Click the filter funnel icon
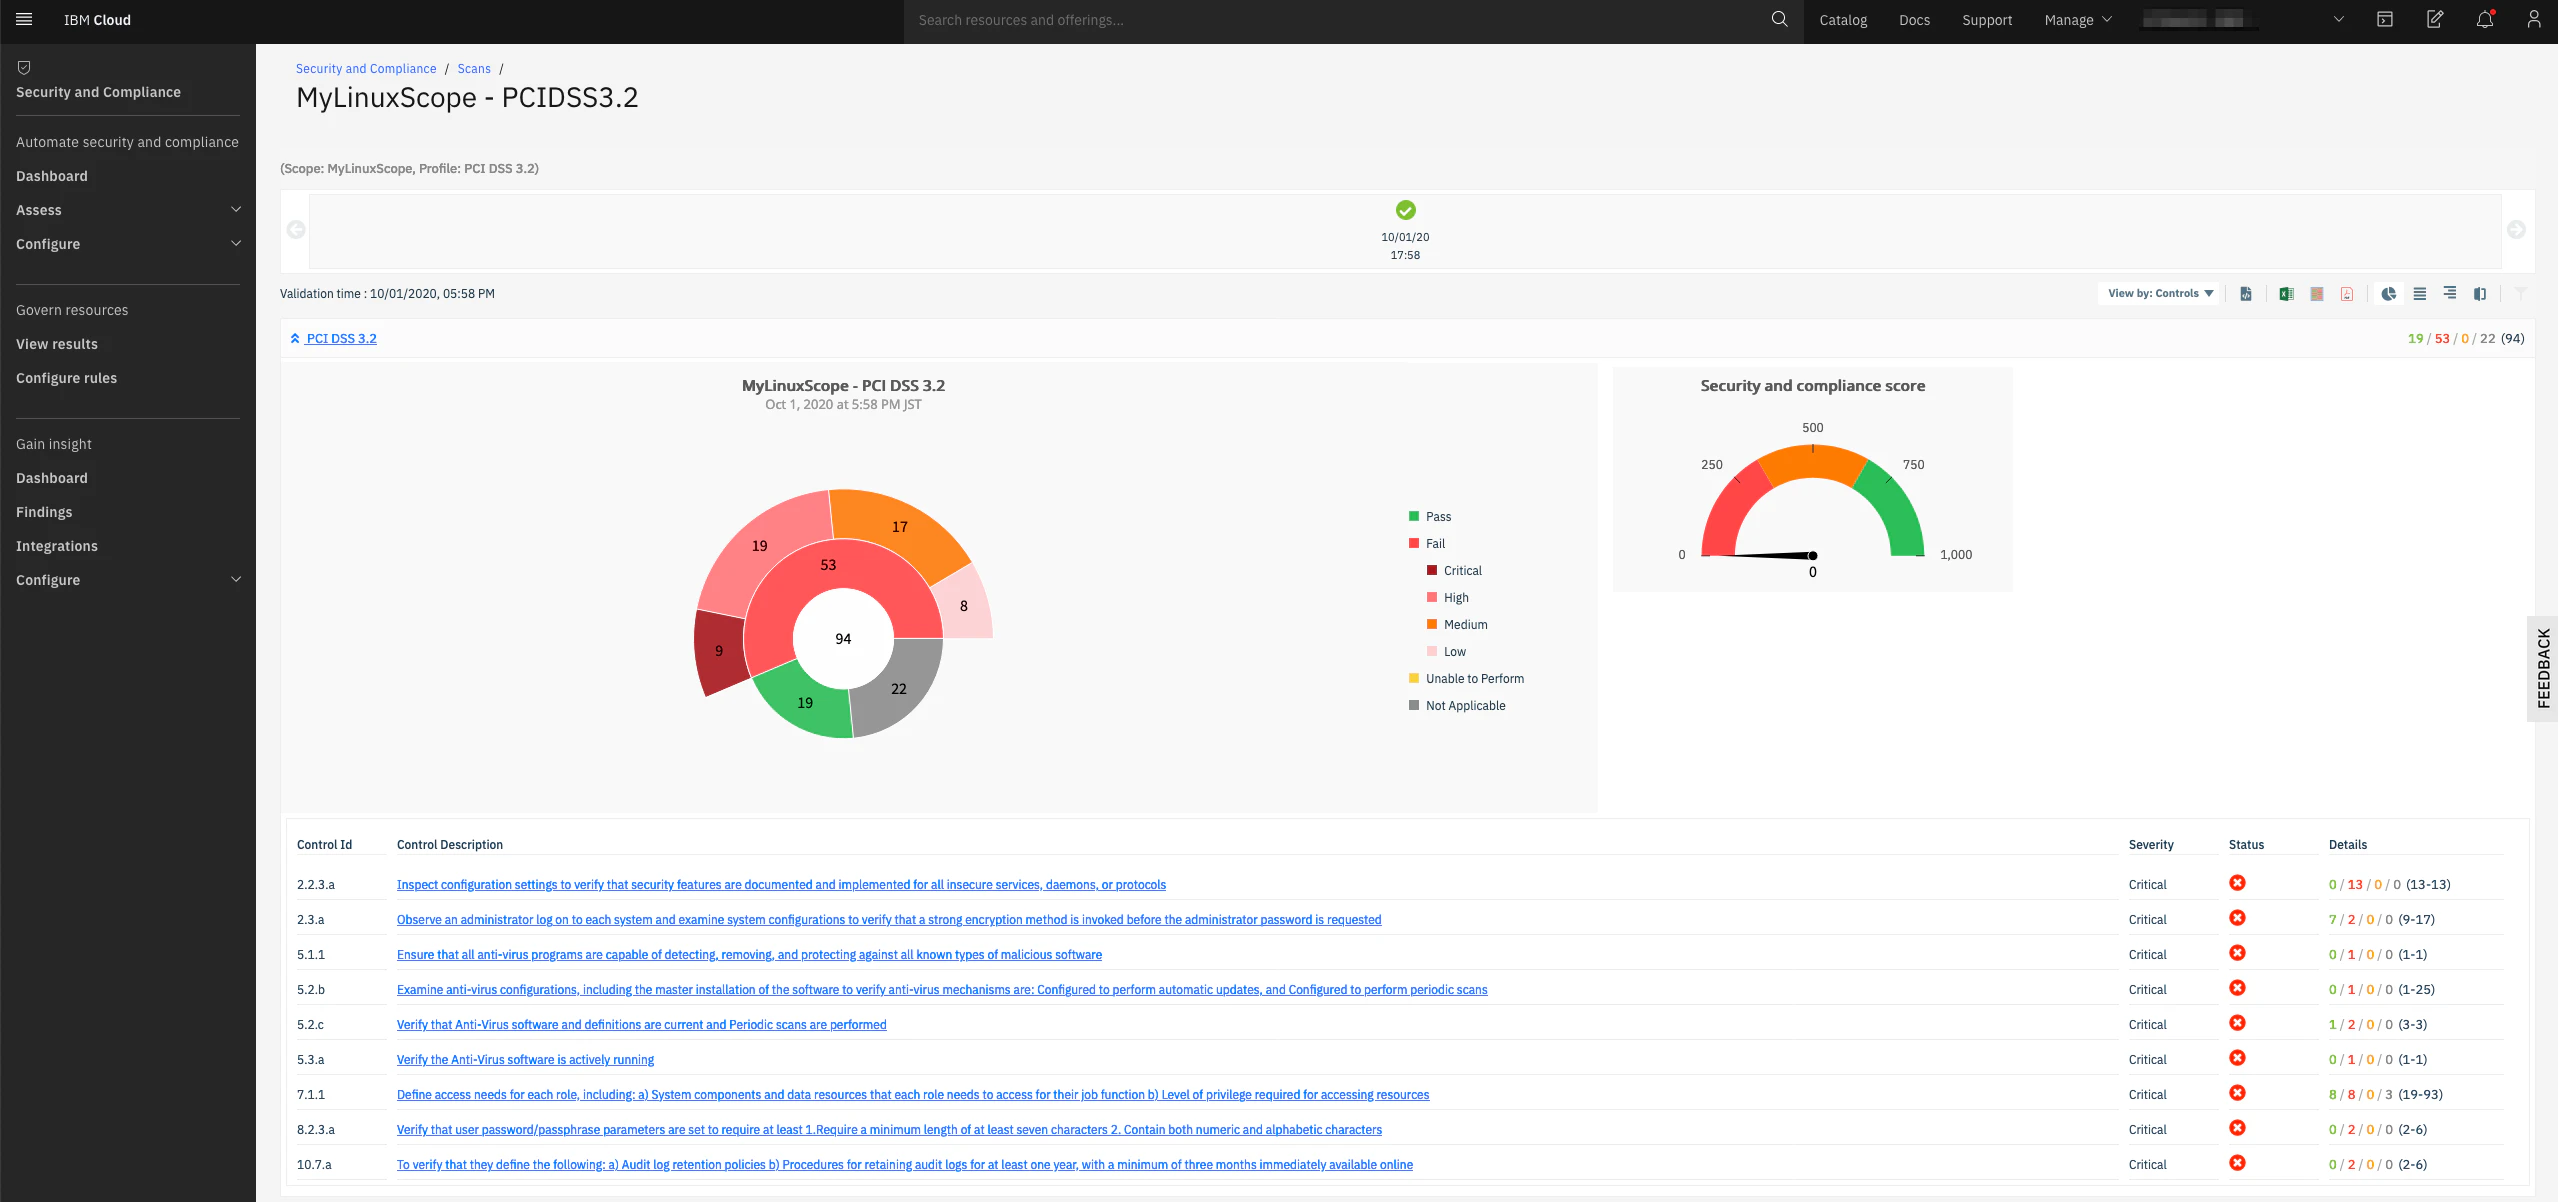The image size is (2558, 1202). pos(2520,293)
